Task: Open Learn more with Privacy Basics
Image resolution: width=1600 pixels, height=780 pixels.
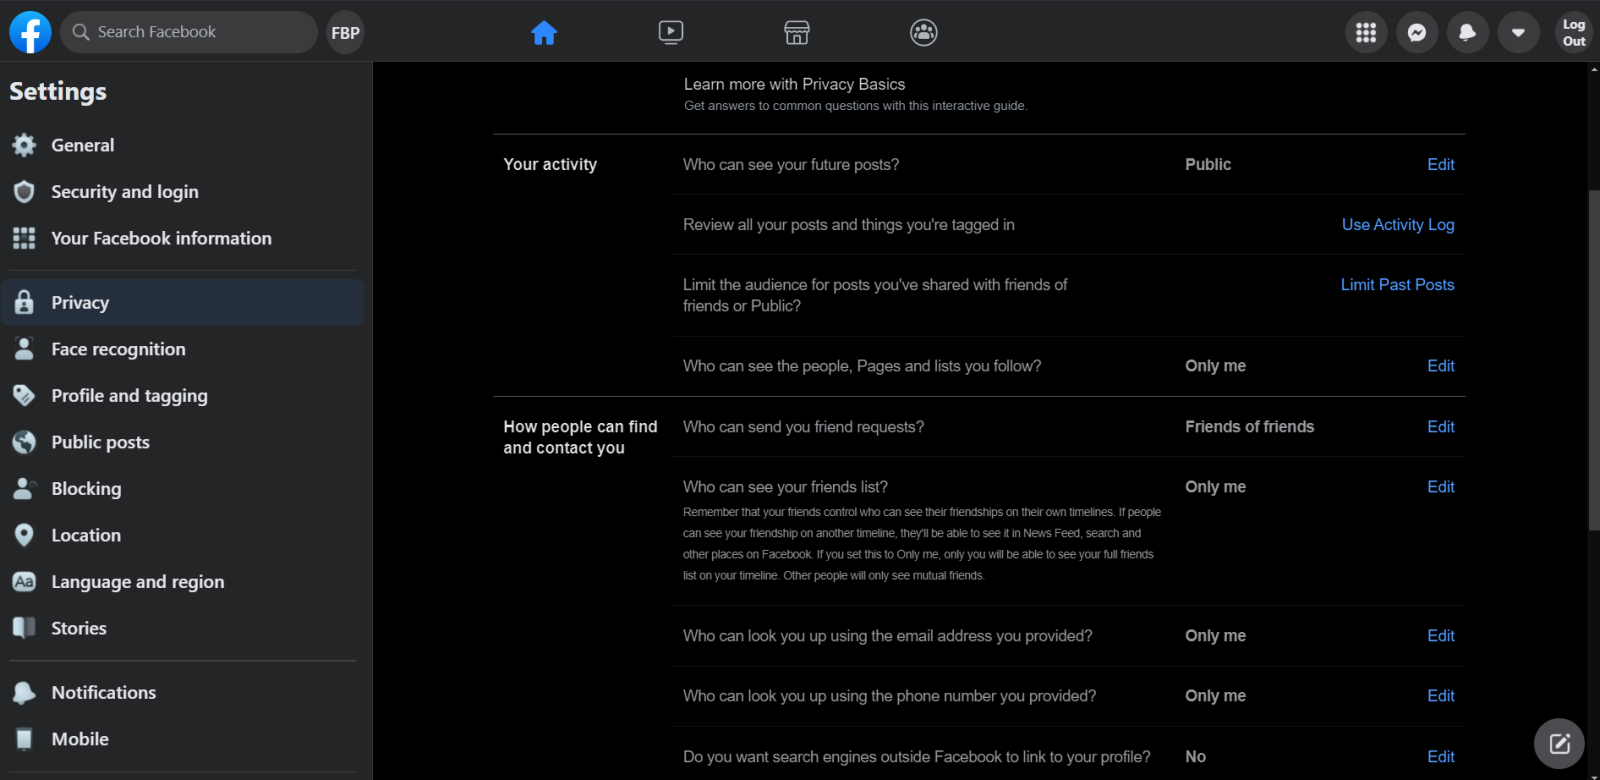Action: (x=794, y=84)
